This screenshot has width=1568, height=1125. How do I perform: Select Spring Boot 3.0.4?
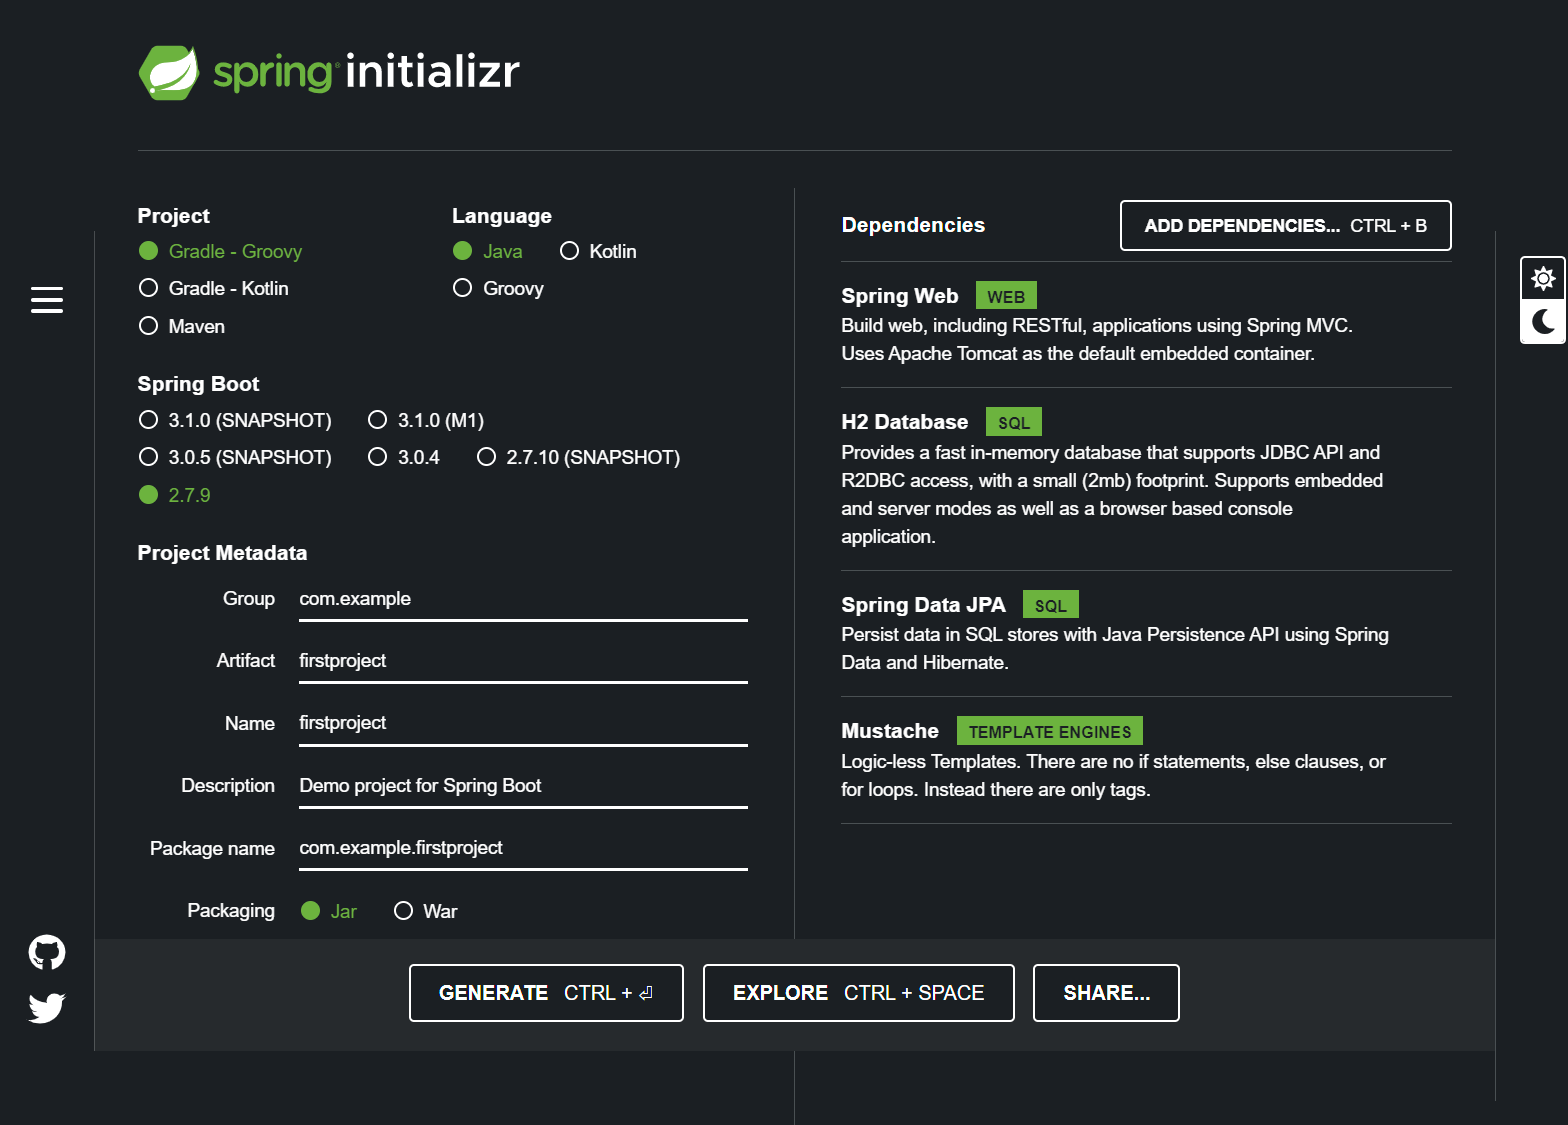coord(404,457)
